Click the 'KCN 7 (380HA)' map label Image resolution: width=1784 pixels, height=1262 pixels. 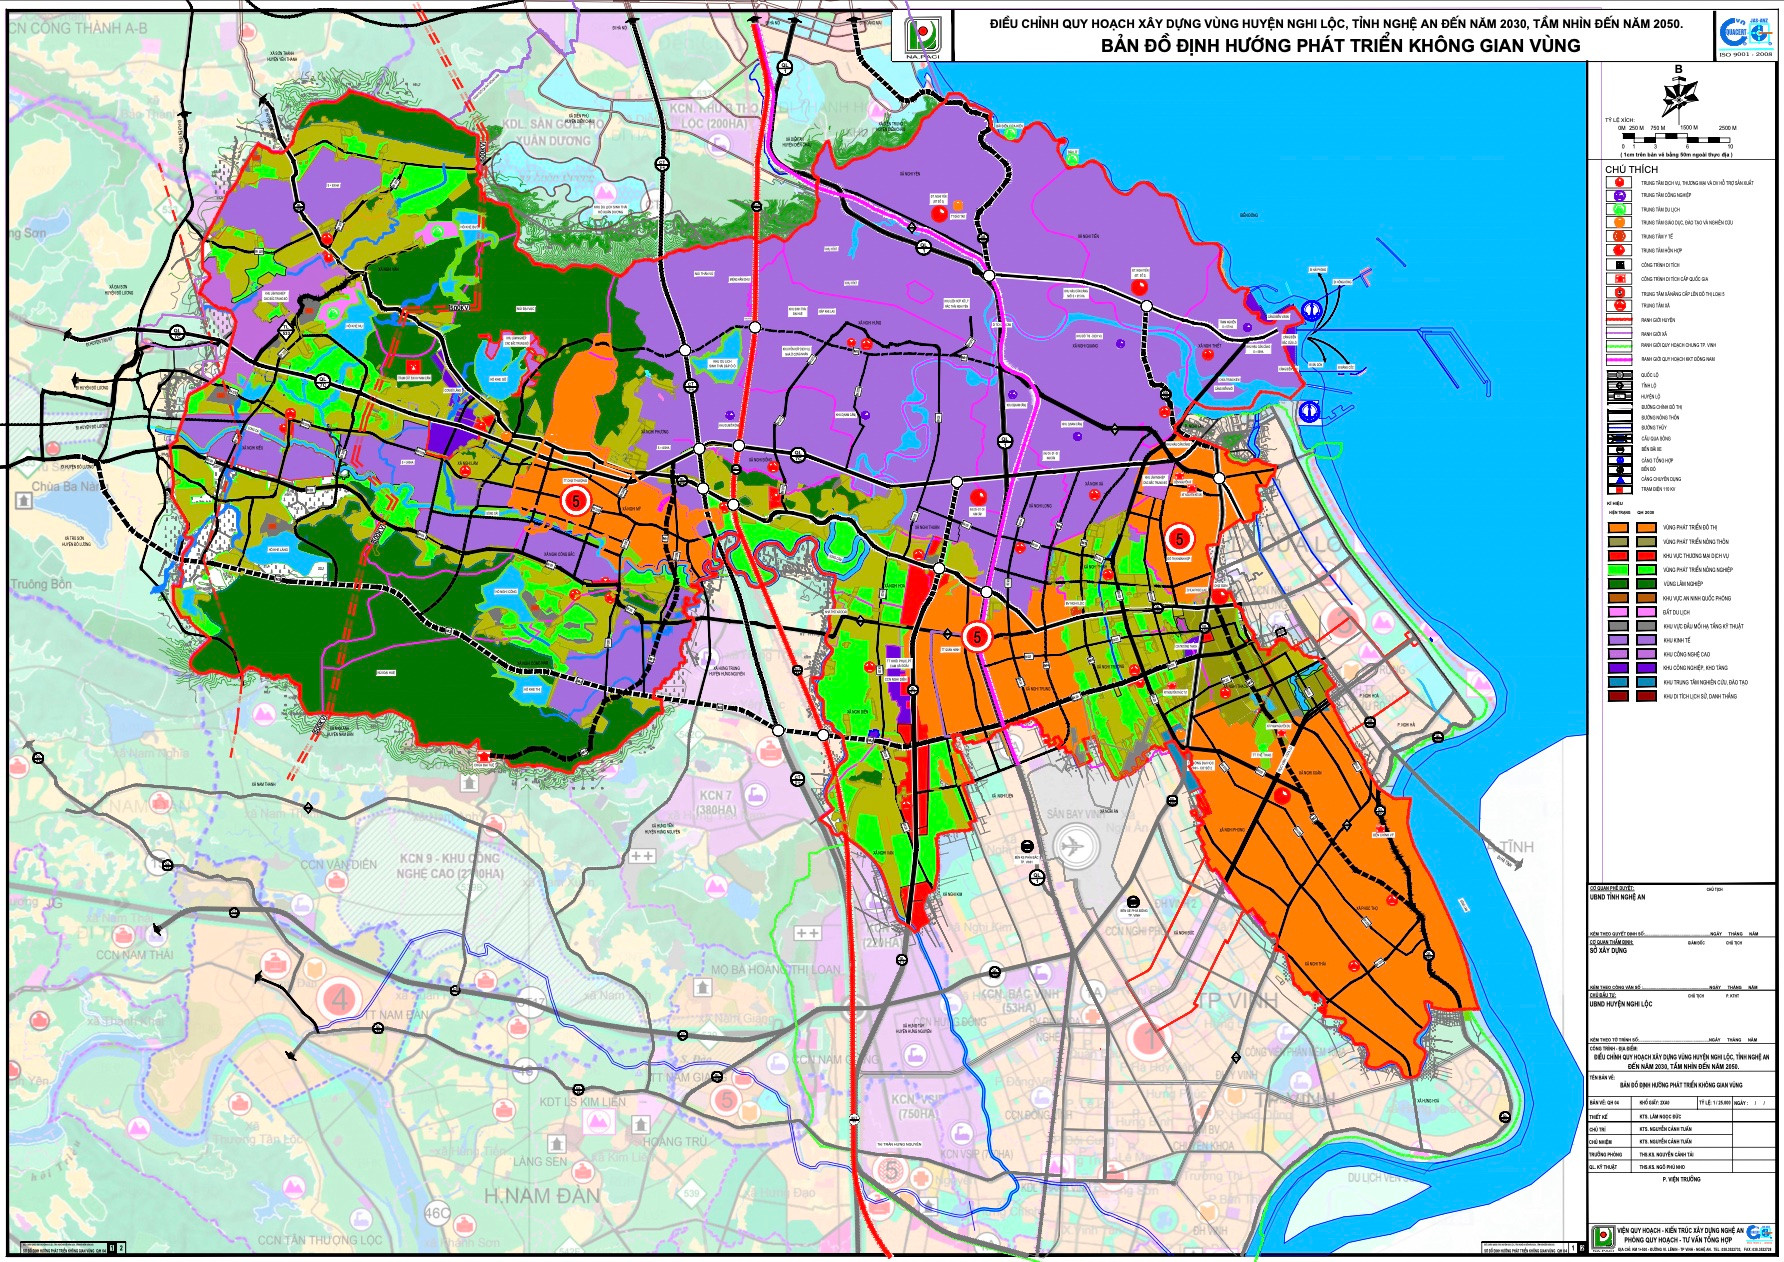[716, 802]
